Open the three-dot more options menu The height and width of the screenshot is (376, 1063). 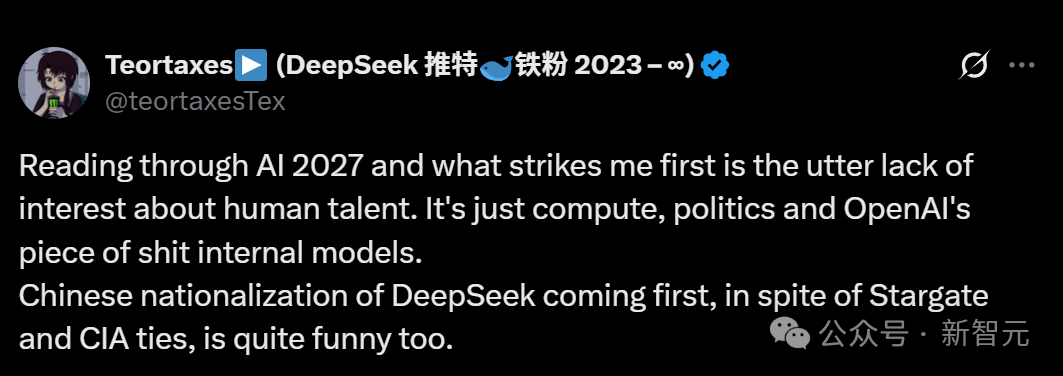point(1022,66)
